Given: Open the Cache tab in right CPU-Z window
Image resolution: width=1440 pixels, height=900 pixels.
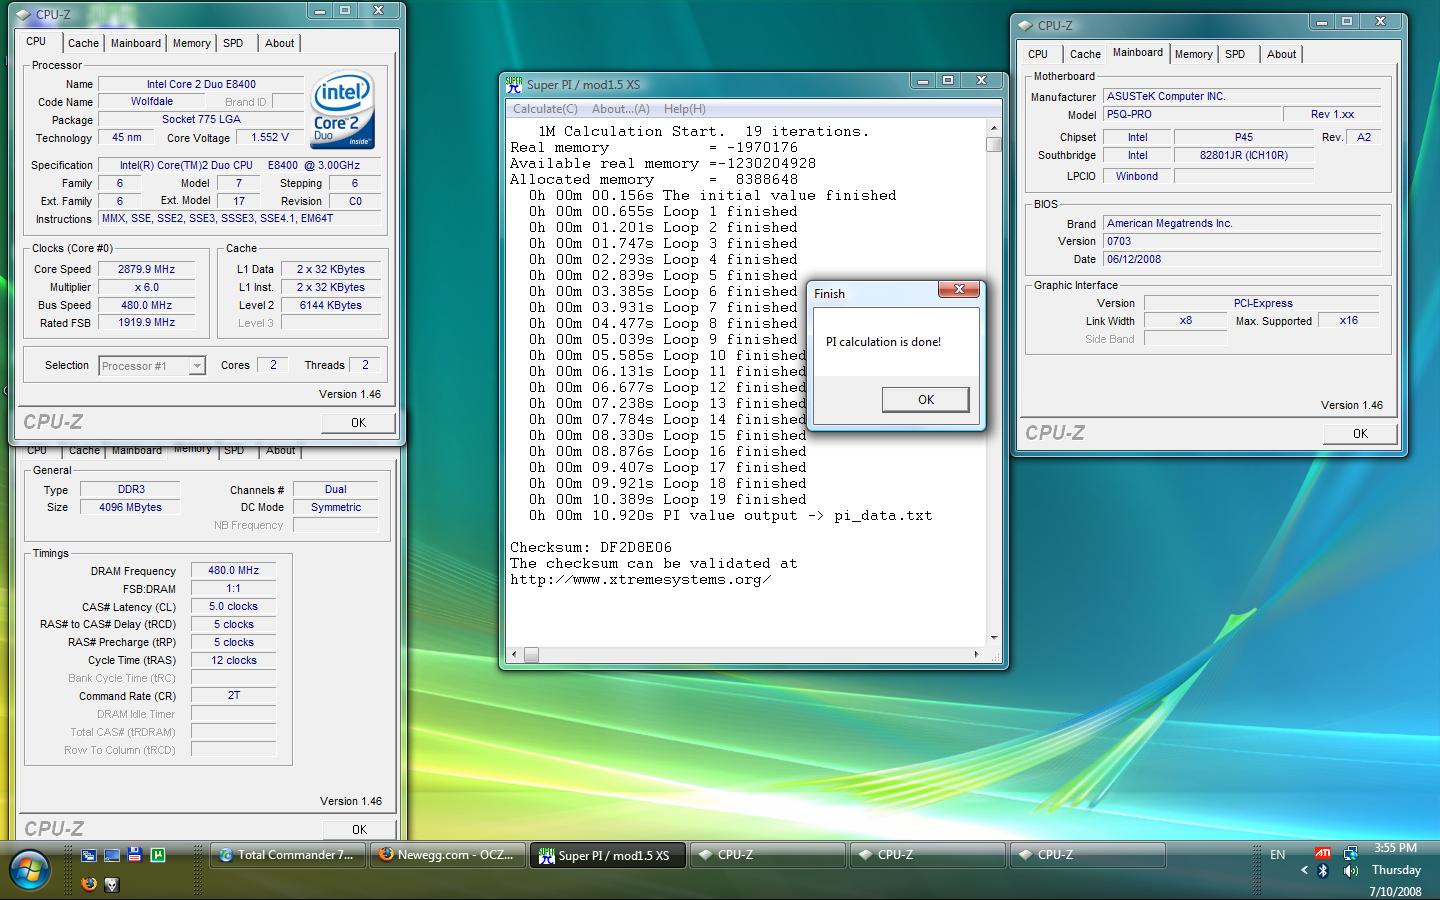Looking at the screenshot, I should [1085, 54].
